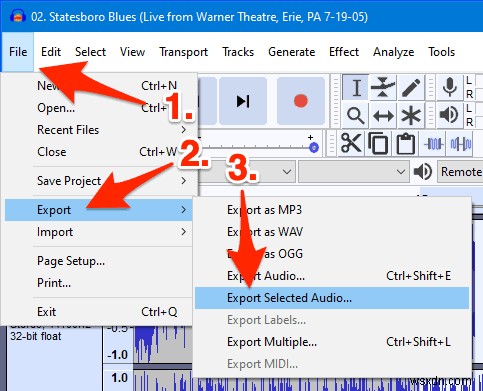Image resolution: width=483 pixels, height=391 pixels.
Task: Click the Skip to End button
Action: [243, 101]
